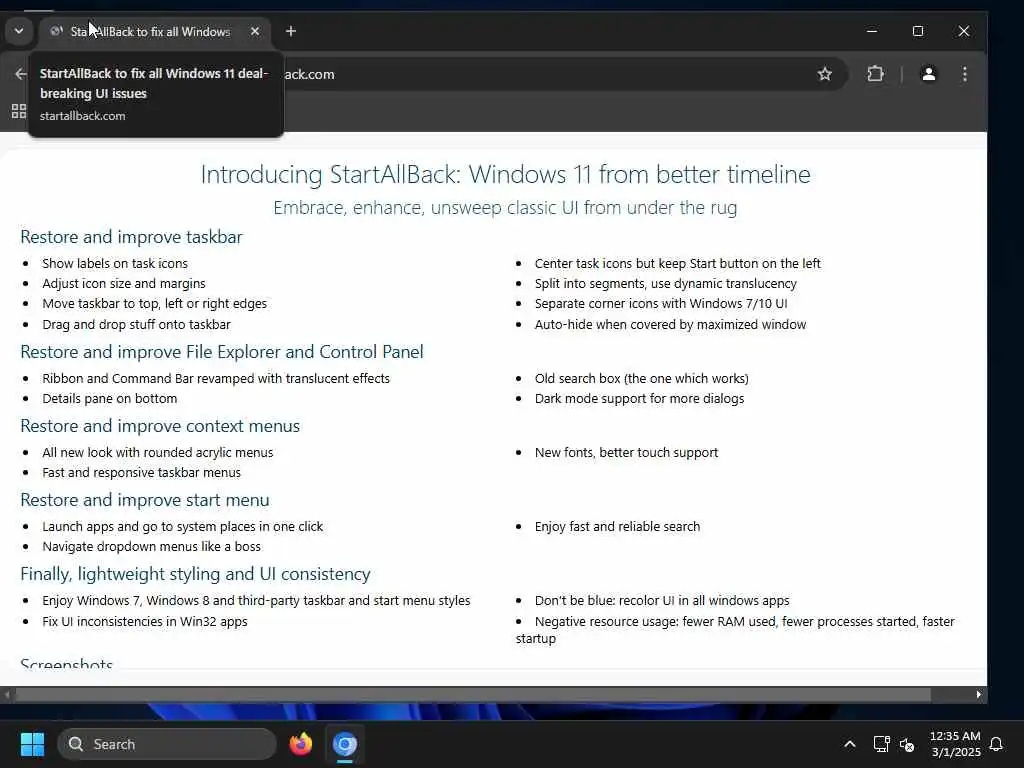
Task: Click 'Finally, lightweight styling and UI consistency'
Action: (195, 573)
